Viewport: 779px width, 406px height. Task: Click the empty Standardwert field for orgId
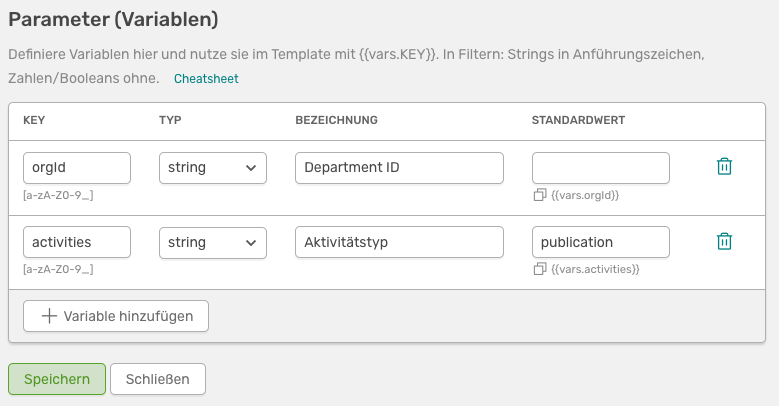pyautogui.click(x=600, y=168)
